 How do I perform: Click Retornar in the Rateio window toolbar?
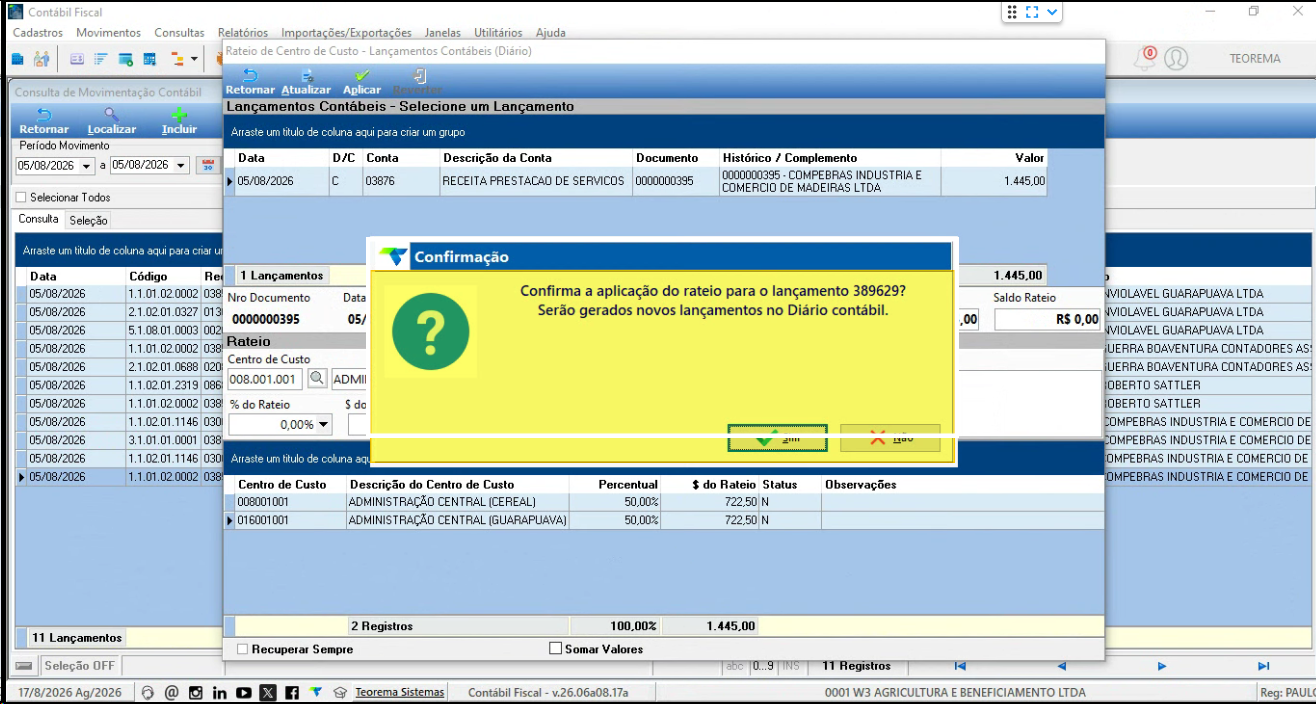click(x=250, y=82)
